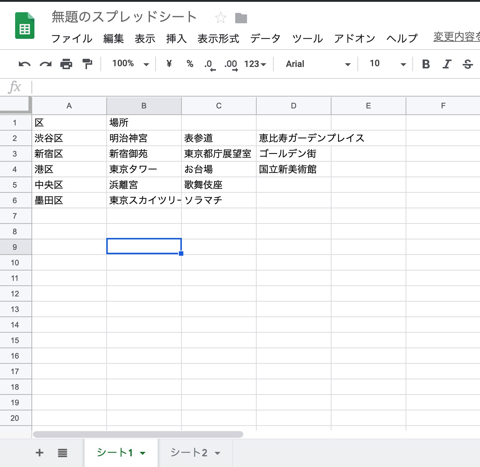Viewport: 480px width, 467px height.
Task: Open the データ menu
Action: [x=265, y=38]
